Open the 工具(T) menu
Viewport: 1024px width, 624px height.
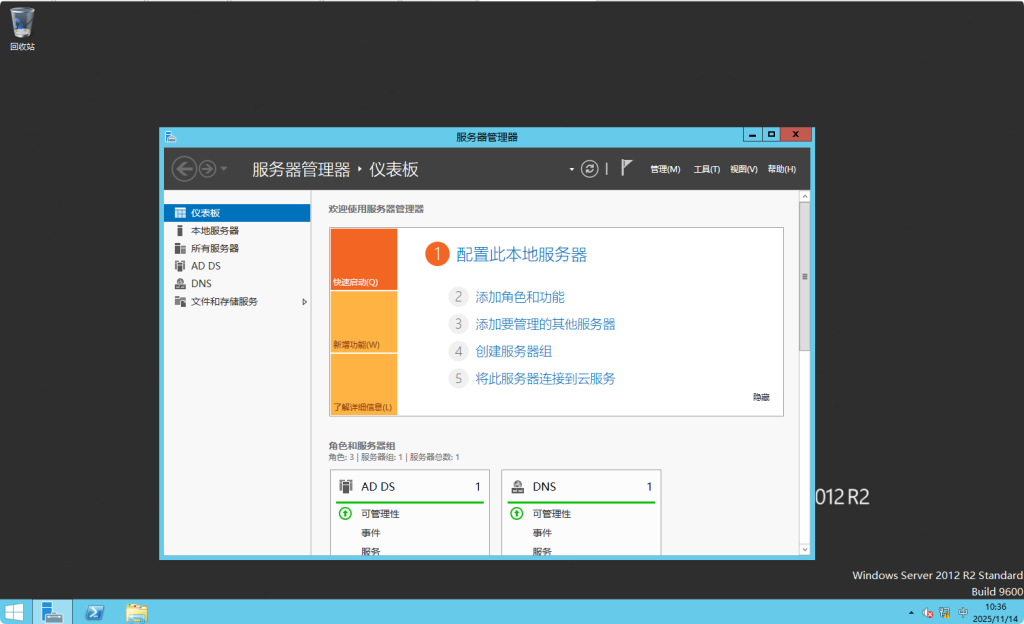click(x=705, y=168)
